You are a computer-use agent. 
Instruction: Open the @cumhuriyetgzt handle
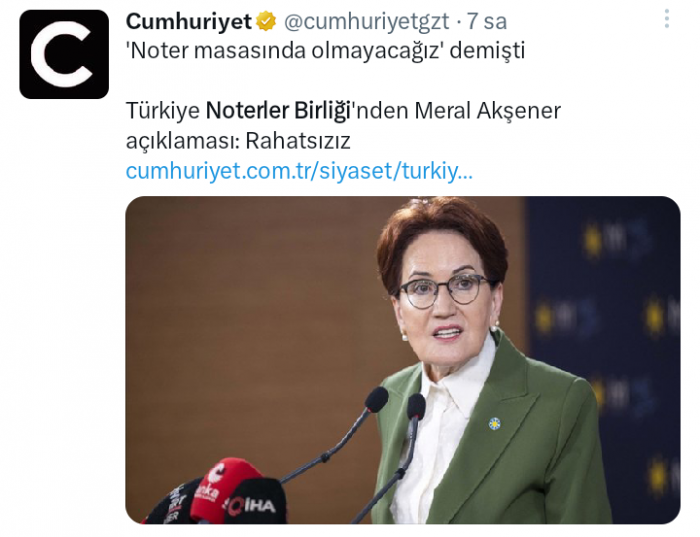[x=367, y=21]
